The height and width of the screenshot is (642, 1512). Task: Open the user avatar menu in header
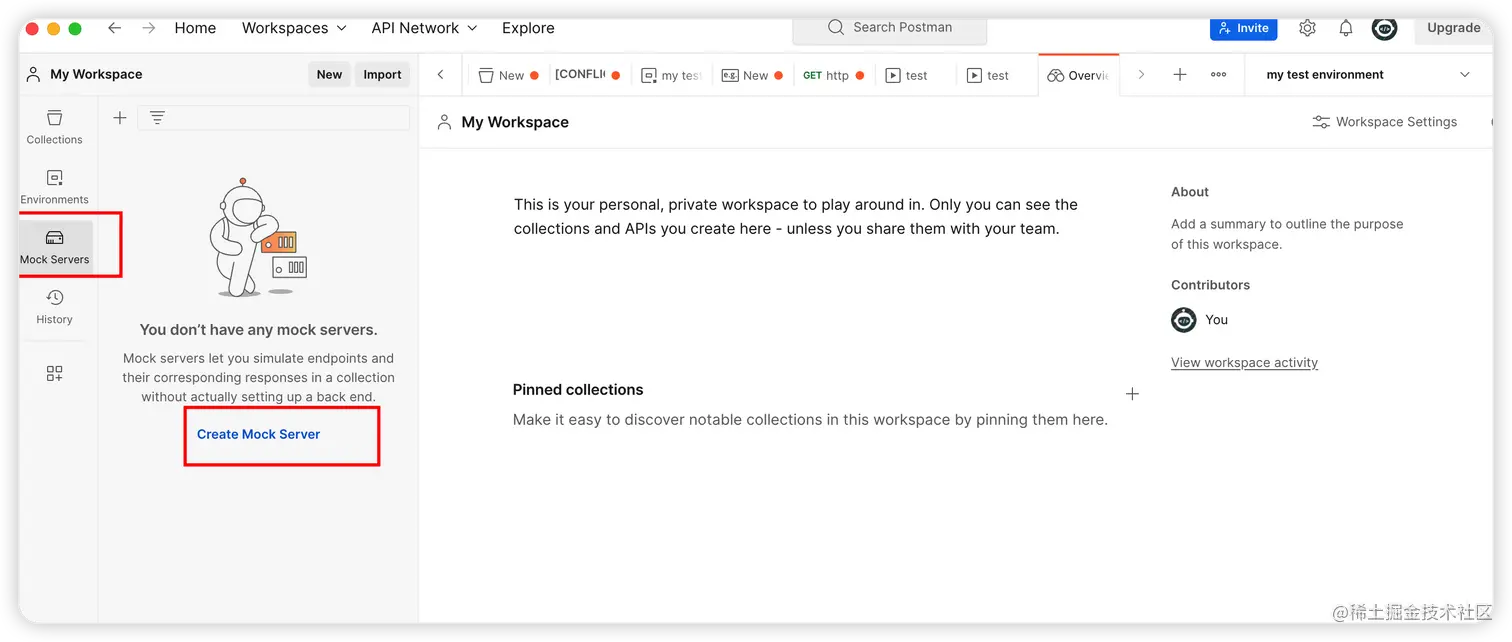pos(1384,28)
